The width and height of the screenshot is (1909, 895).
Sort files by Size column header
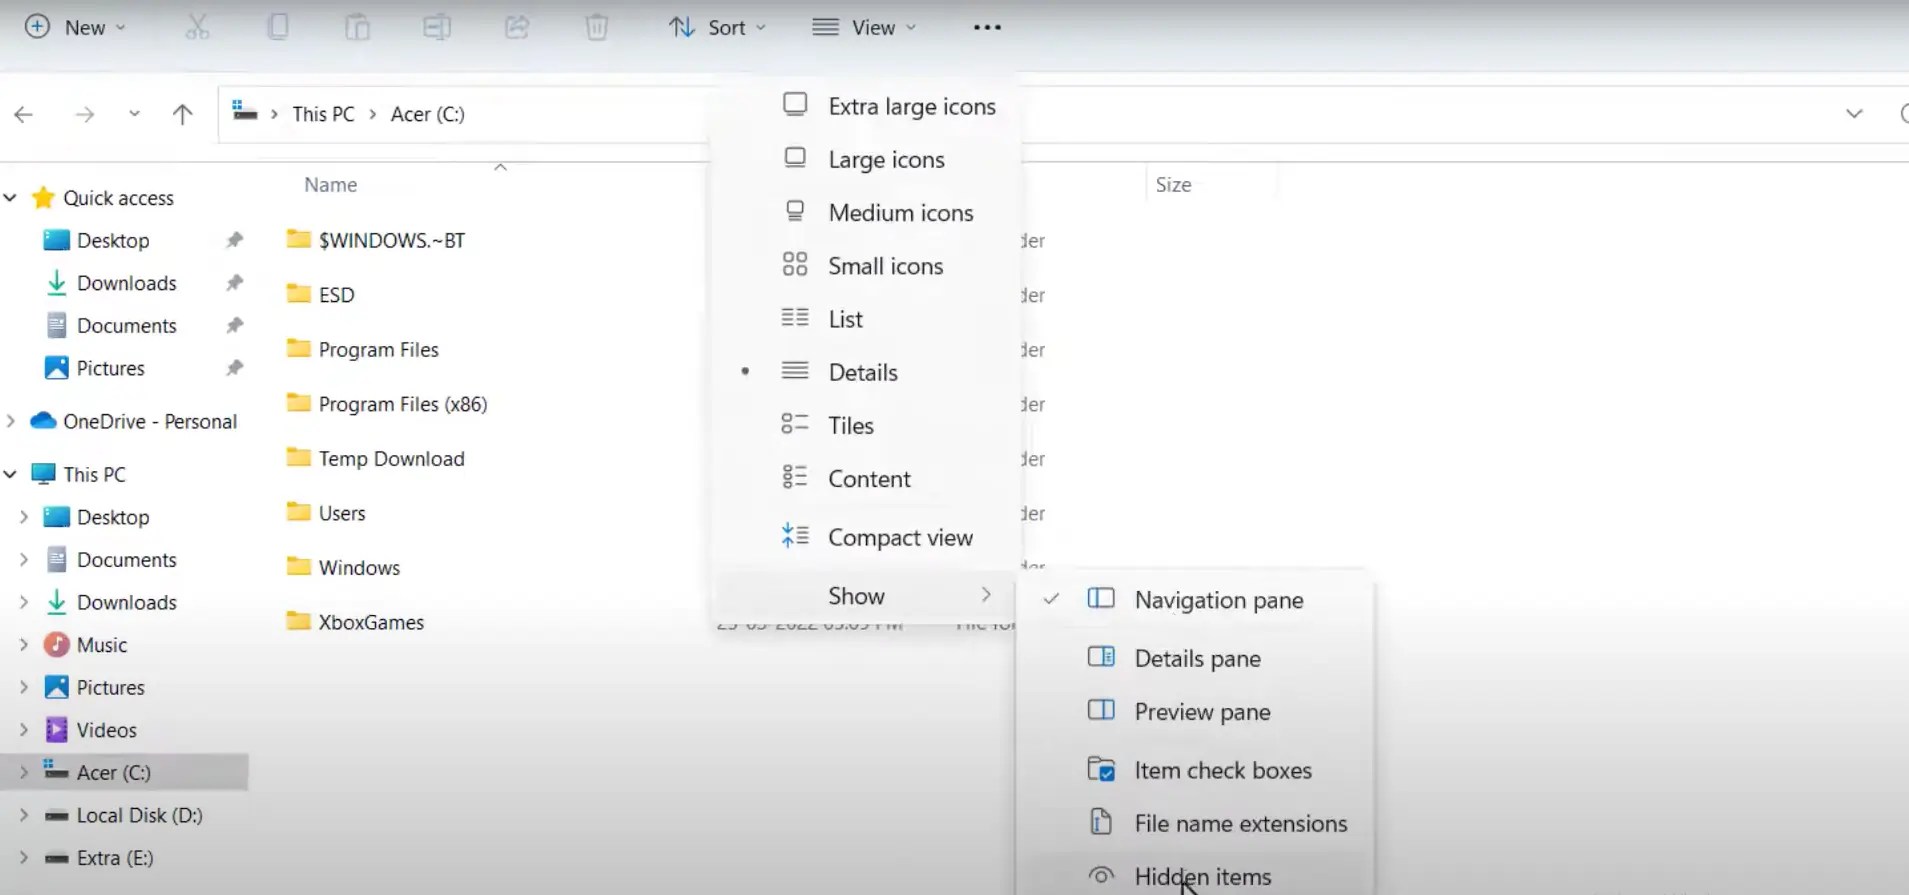point(1173,185)
